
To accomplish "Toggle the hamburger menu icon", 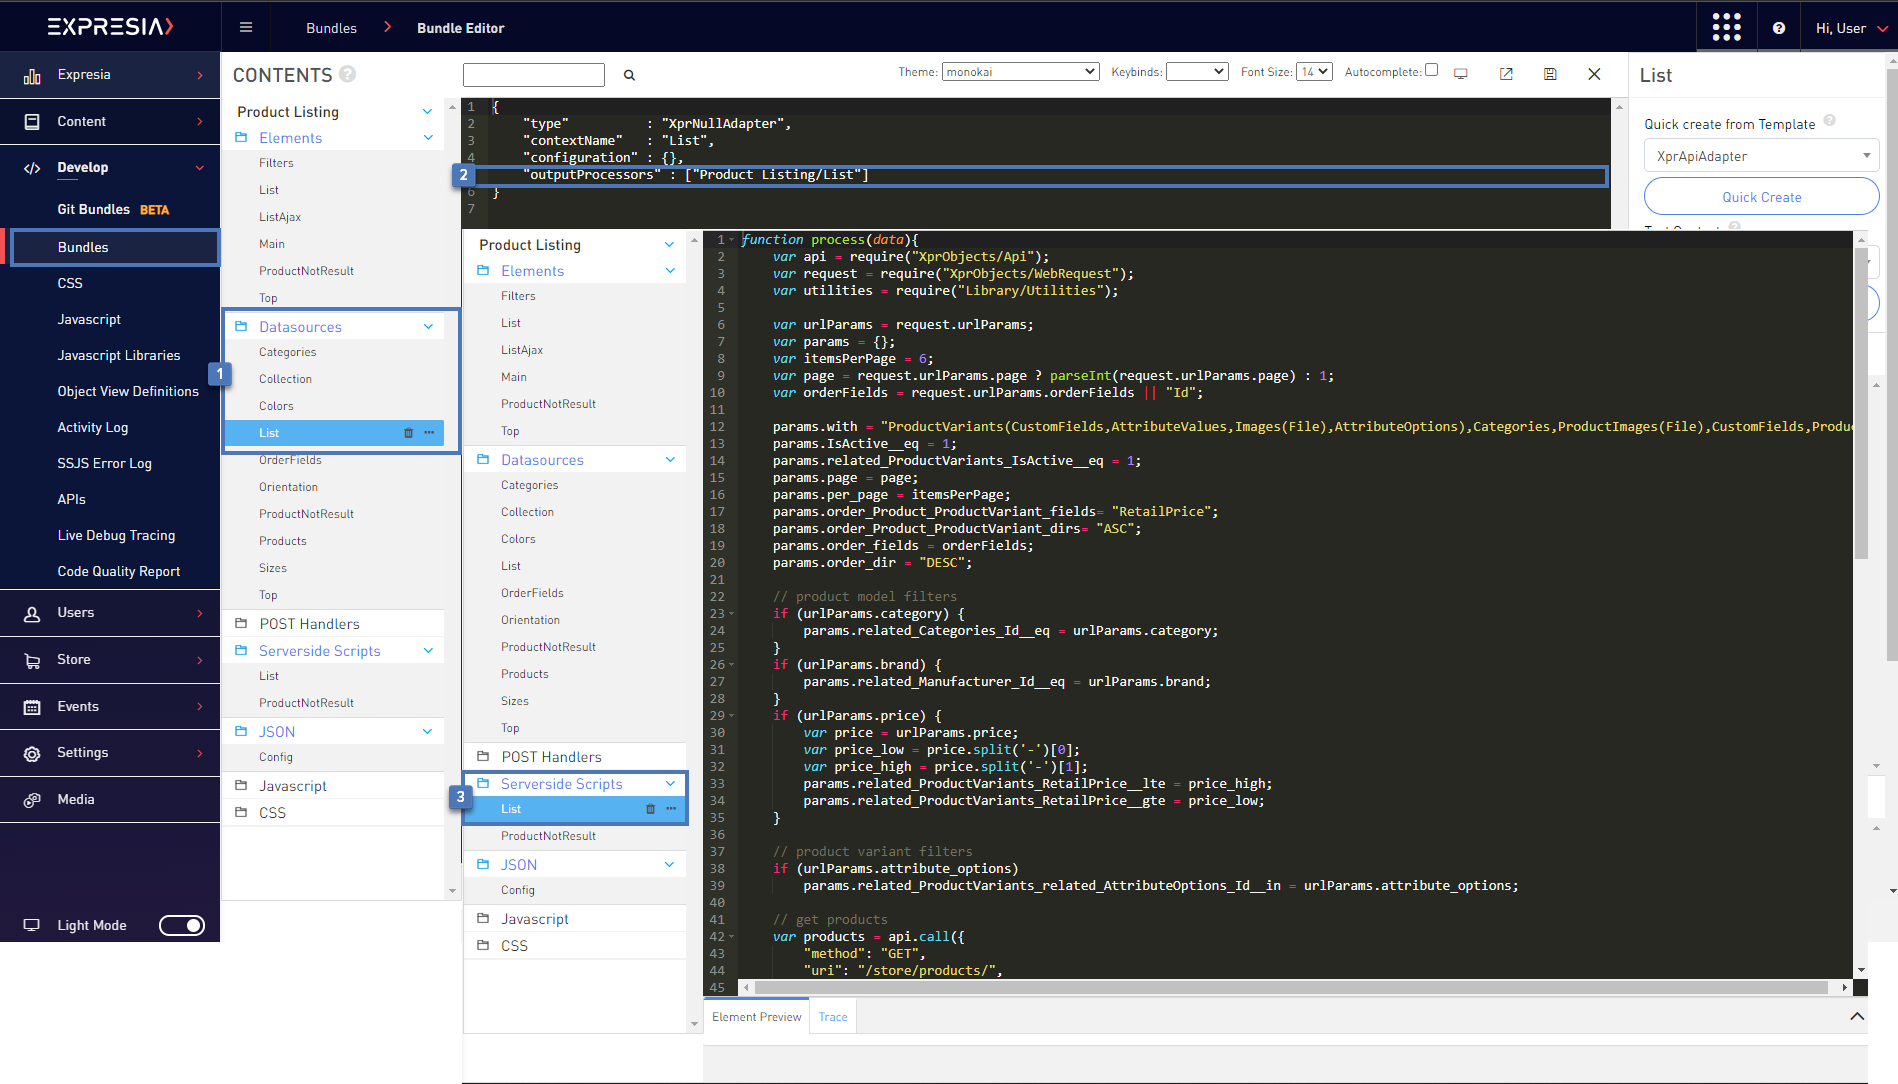I will point(246,28).
